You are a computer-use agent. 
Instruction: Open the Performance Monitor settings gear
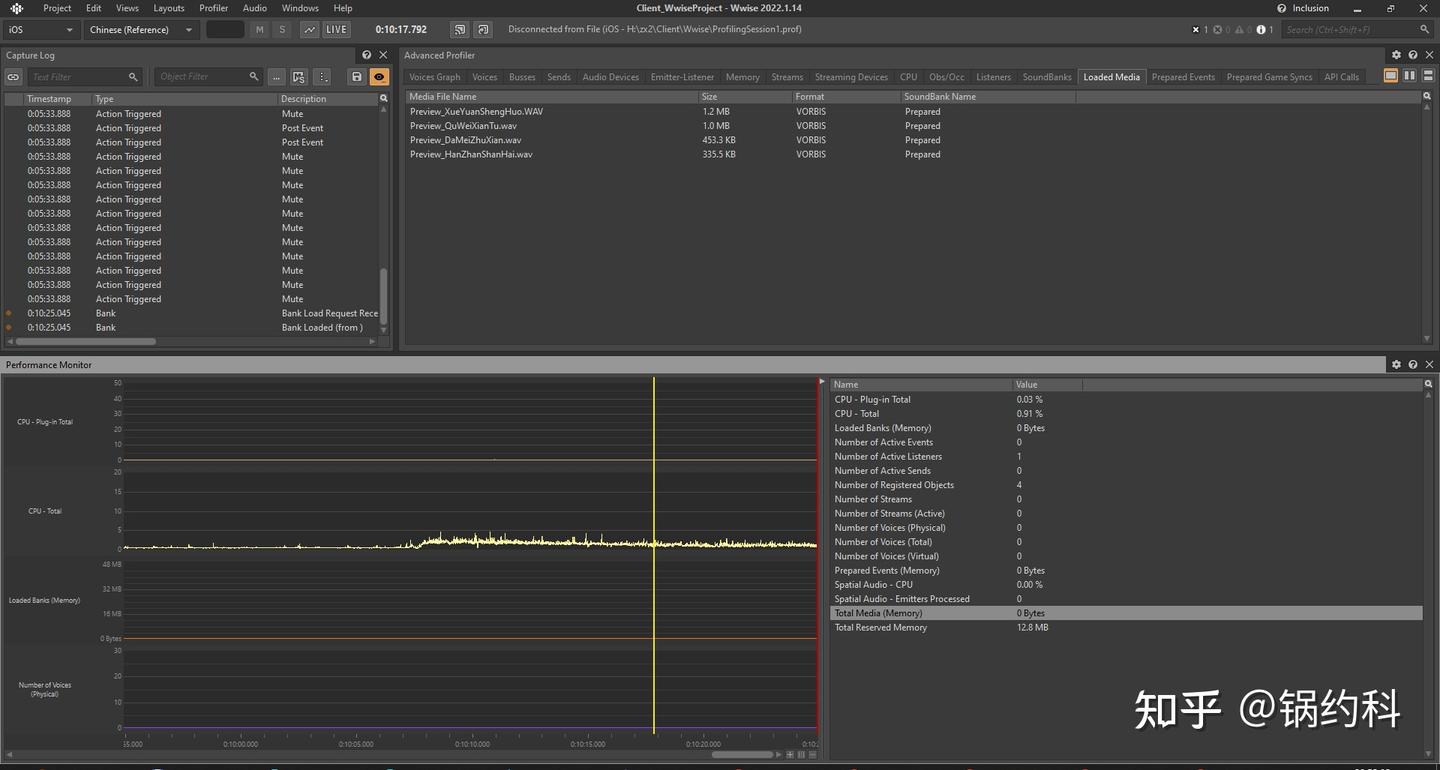tap(1396, 364)
